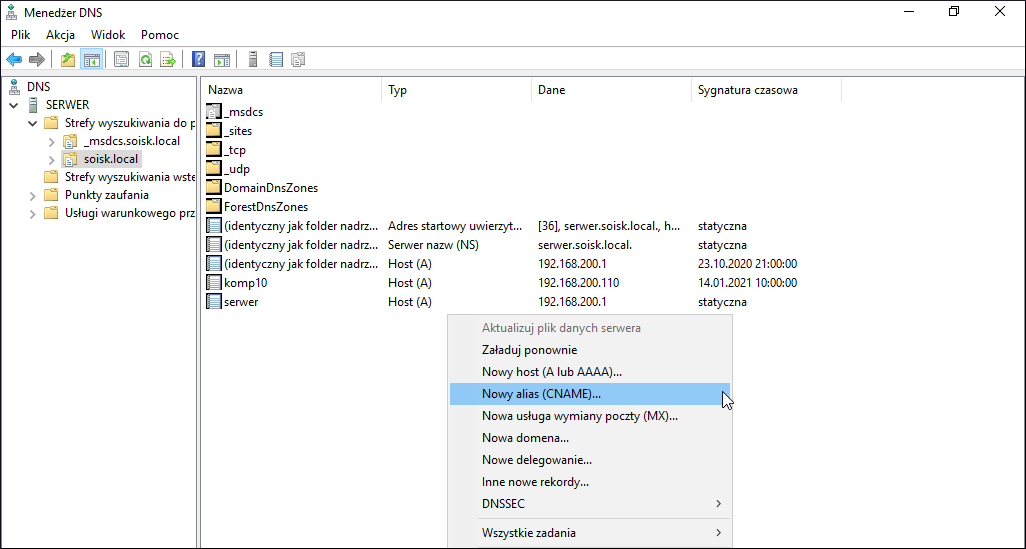The image size is (1026, 549).
Task: Click the stacked documents toolbar icon
Action: click(x=298, y=60)
